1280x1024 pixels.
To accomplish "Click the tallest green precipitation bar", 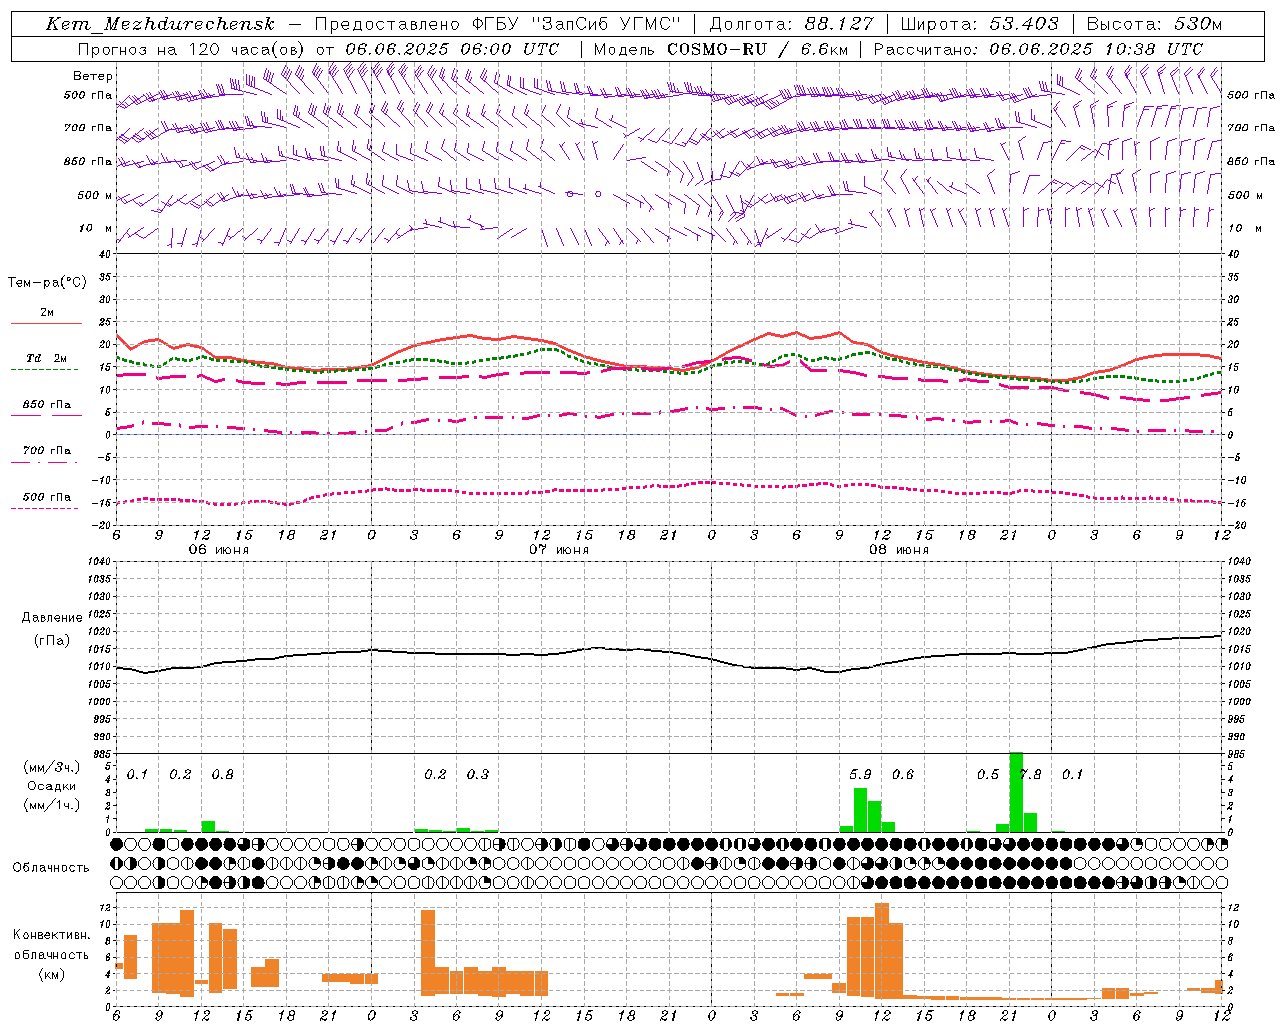I will 1016,792.
